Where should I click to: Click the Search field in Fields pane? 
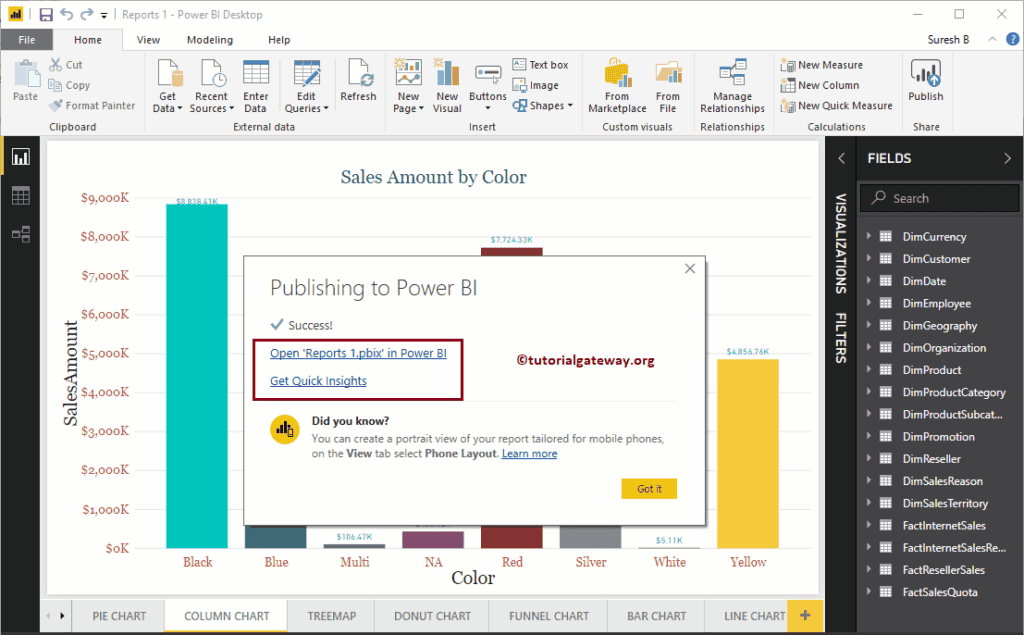[x=938, y=198]
